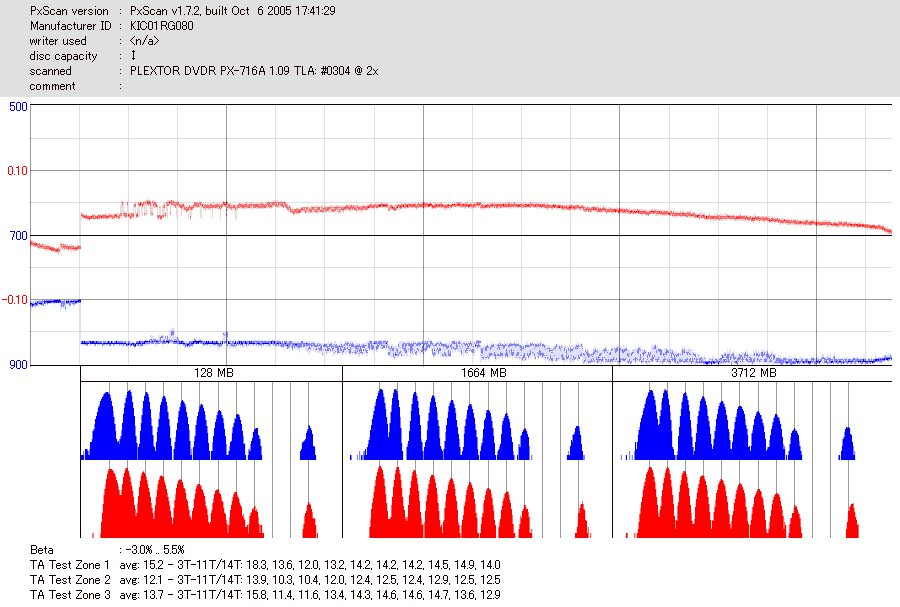Click the disc capacity label

point(63,56)
